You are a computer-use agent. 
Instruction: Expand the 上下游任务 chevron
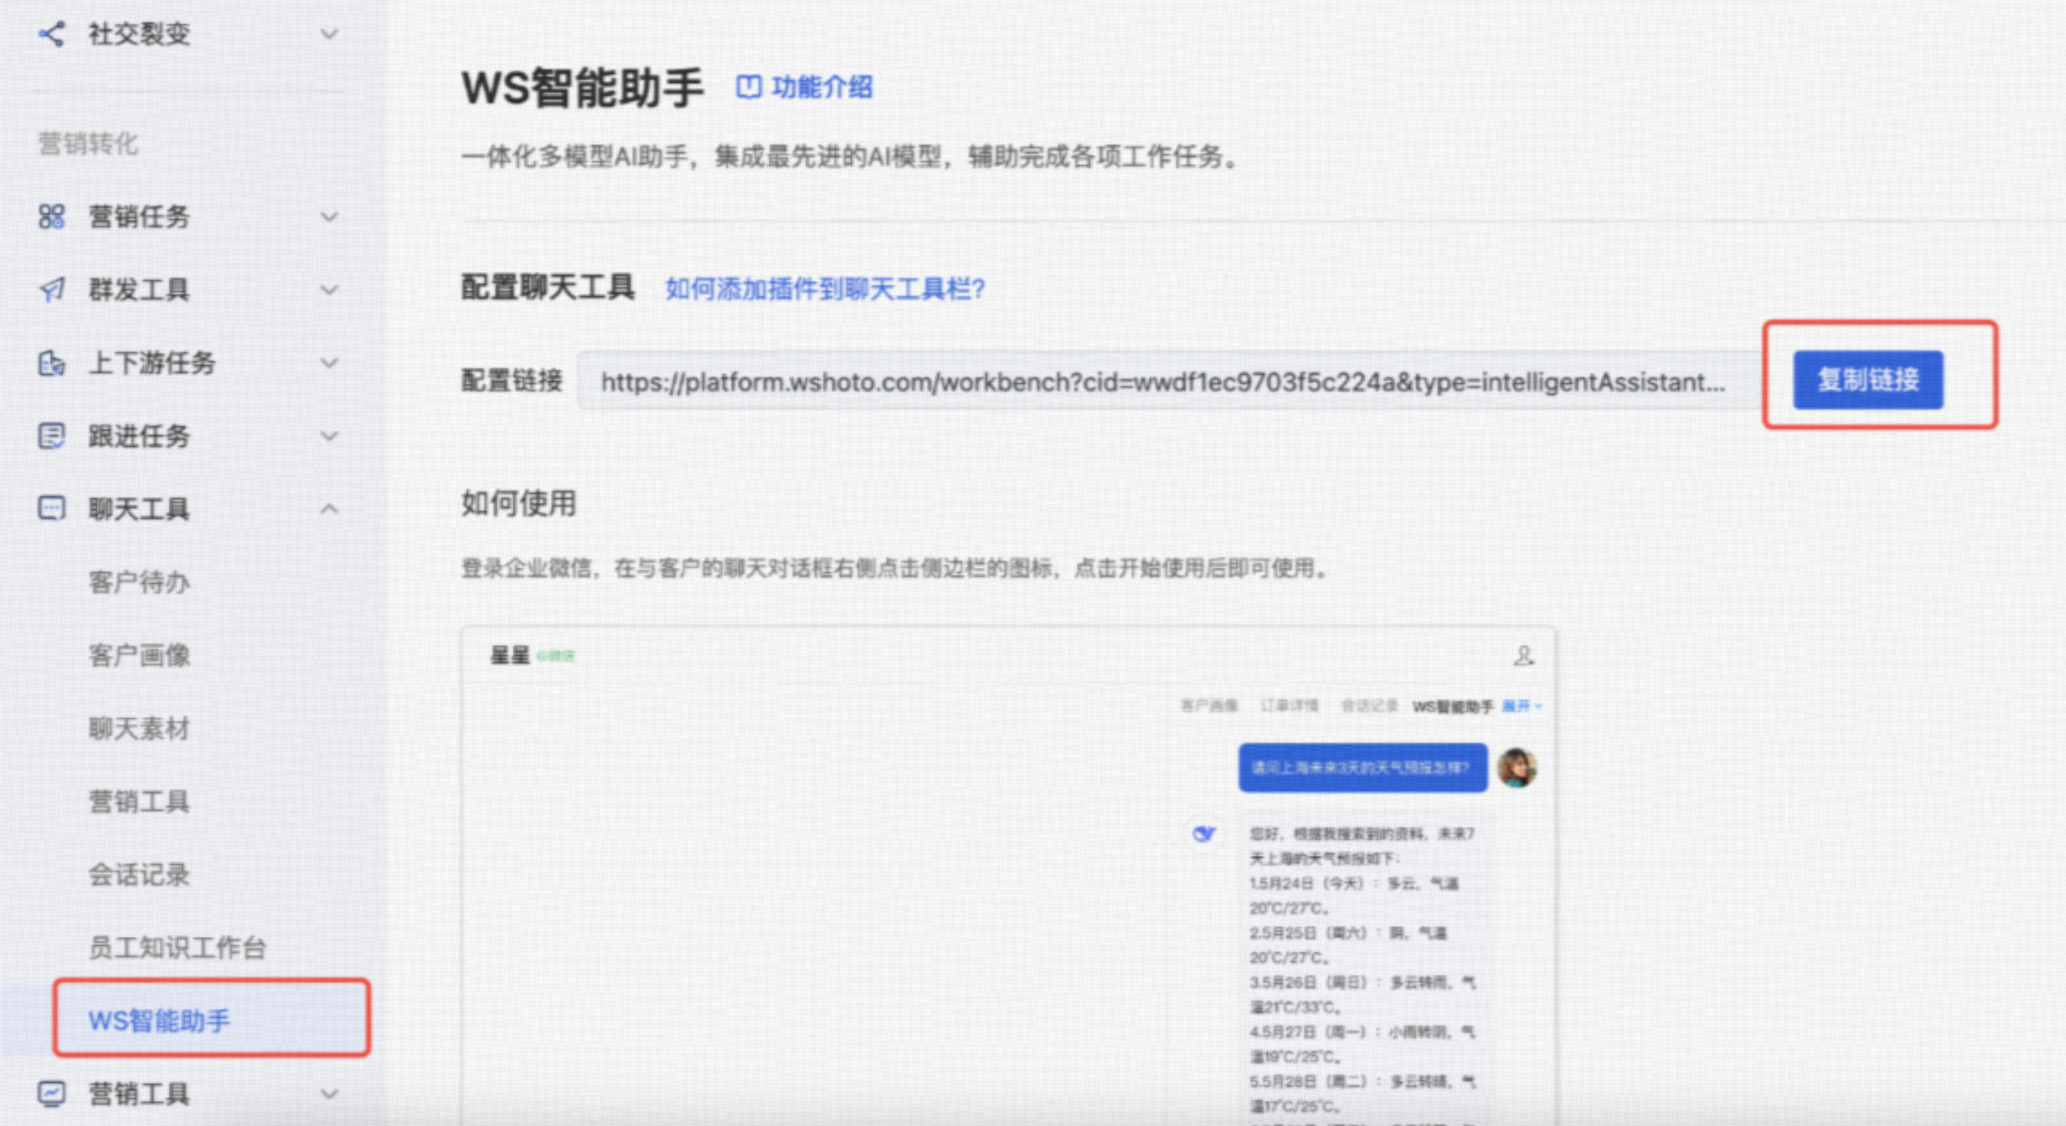(329, 362)
